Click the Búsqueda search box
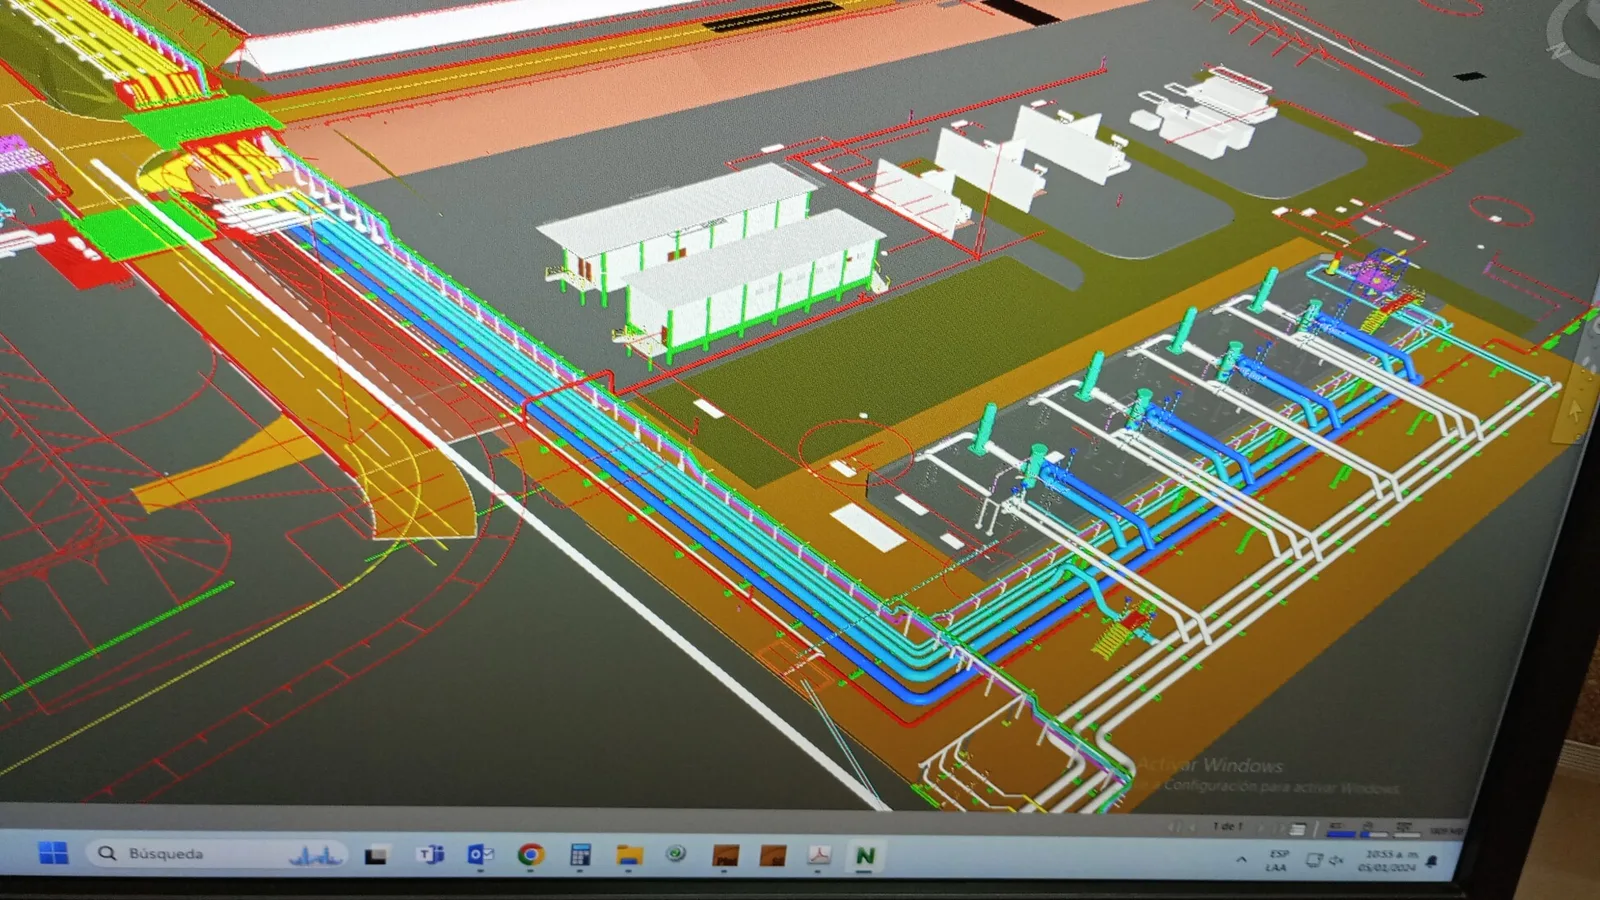 tap(217, 854)
